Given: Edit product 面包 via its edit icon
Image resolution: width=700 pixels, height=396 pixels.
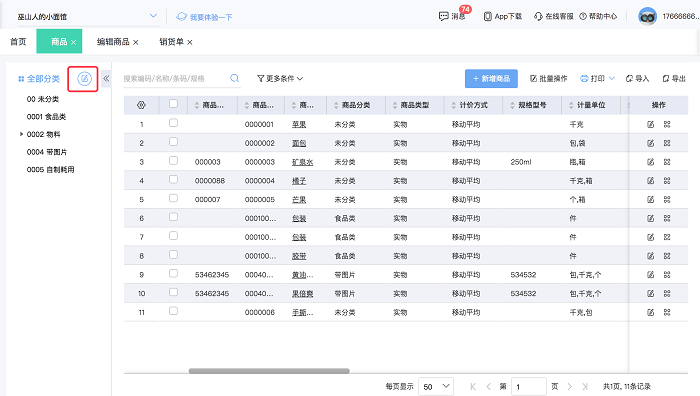Looking at the screenshot, I should (650, 143).
